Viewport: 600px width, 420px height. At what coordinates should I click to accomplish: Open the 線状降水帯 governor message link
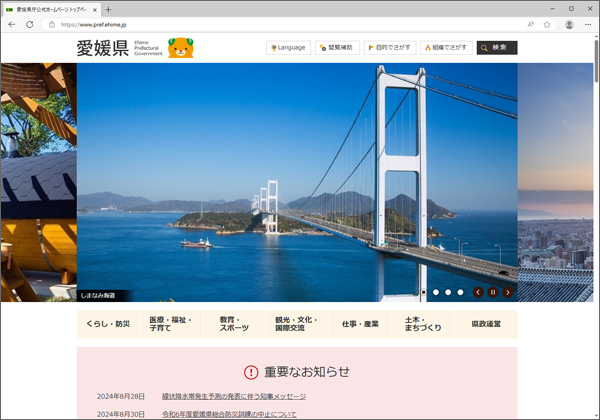234,396
